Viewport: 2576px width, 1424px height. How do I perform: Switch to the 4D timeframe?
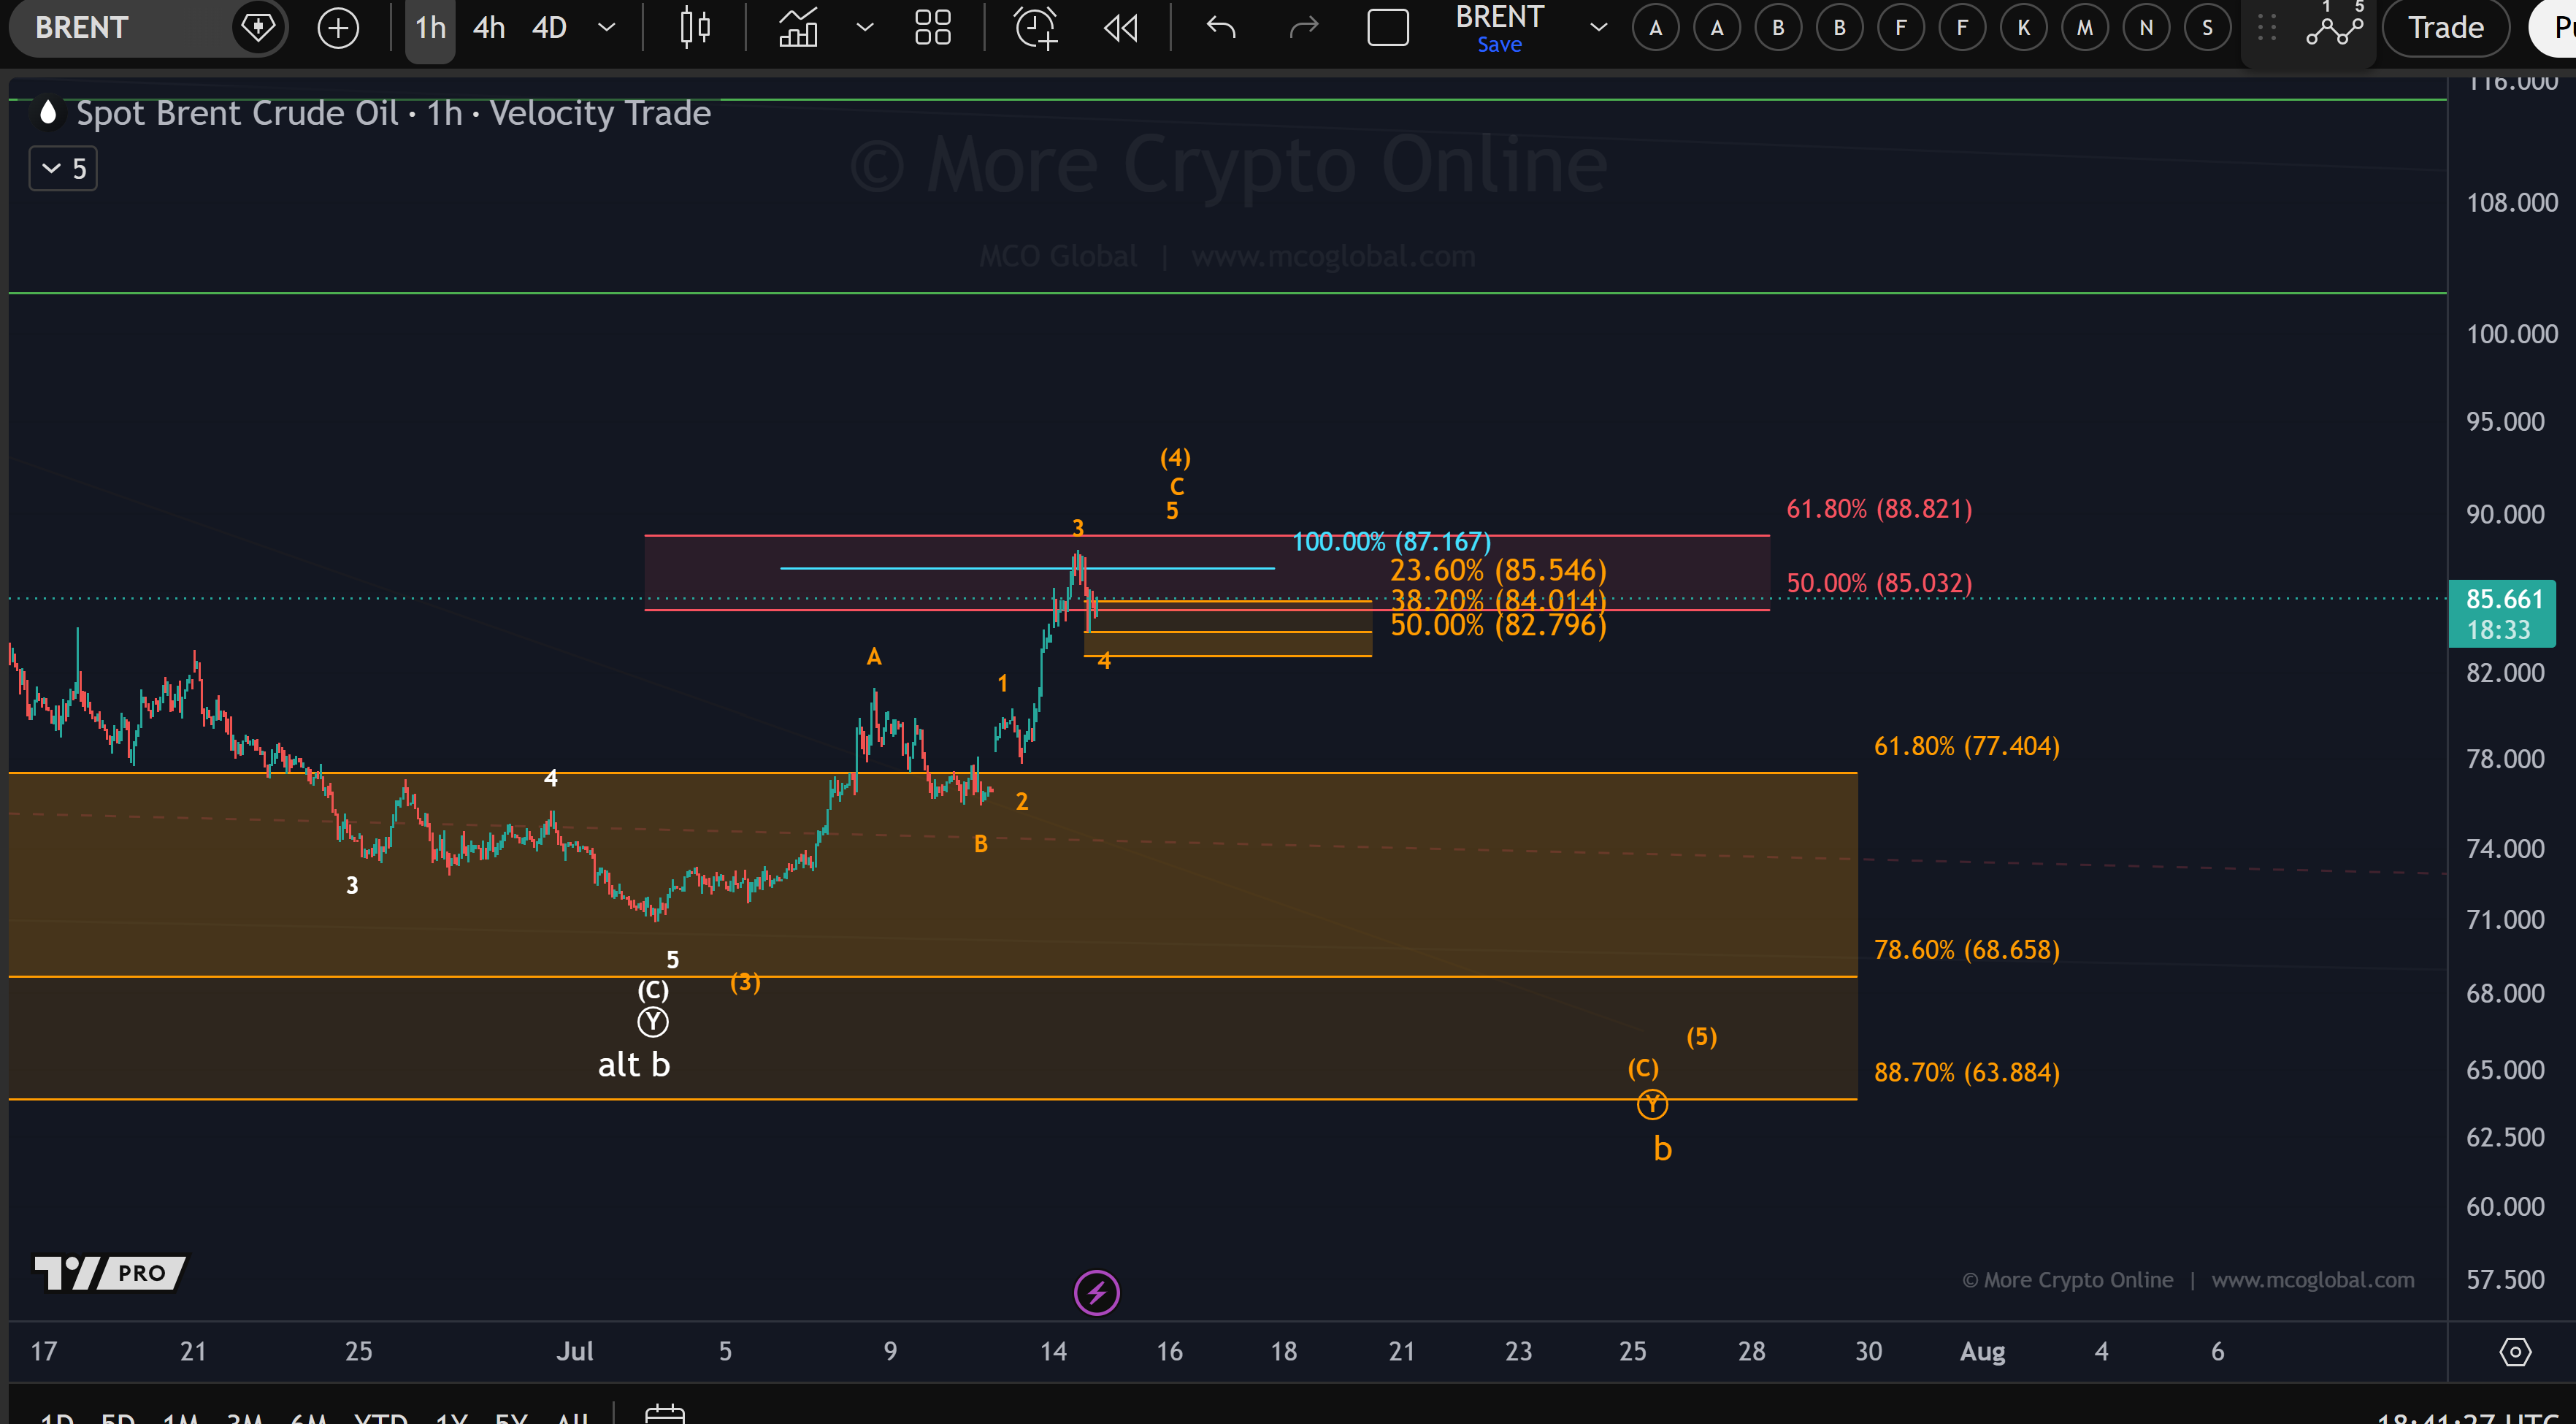tap(549, 28)
